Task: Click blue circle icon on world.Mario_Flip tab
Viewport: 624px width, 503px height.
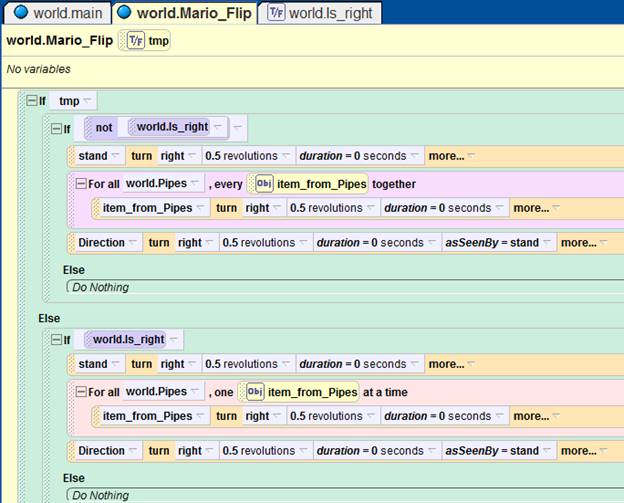Action: tap(124, 12)
